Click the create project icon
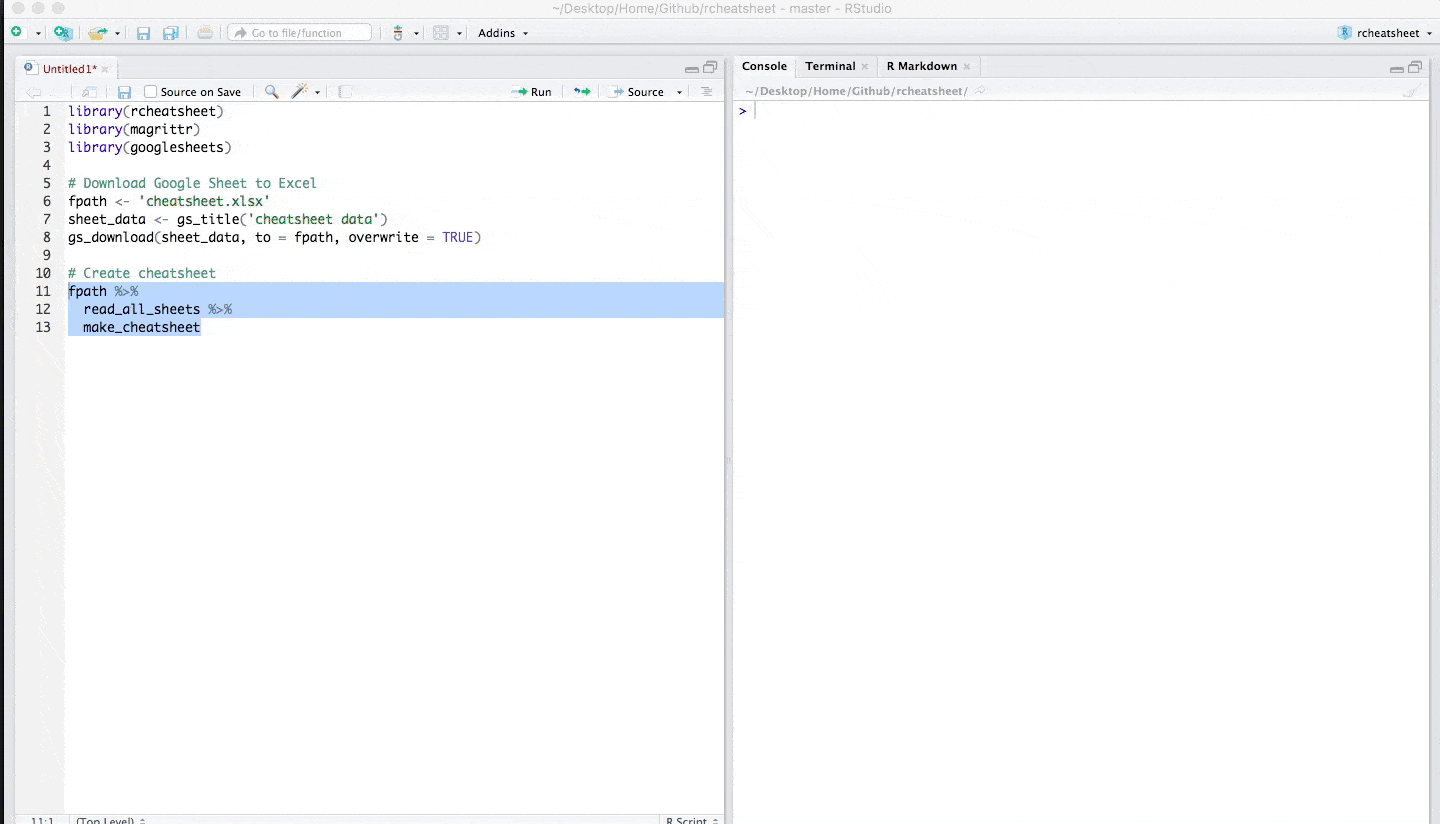 coord(62,33)
